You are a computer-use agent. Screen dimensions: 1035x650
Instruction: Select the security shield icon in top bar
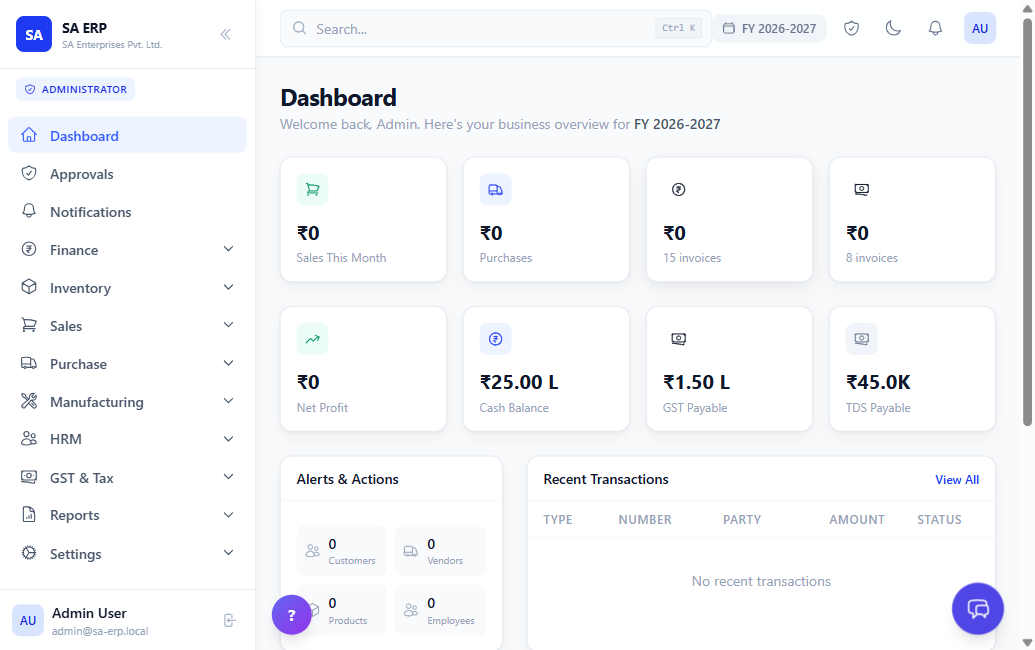(851, 28)
